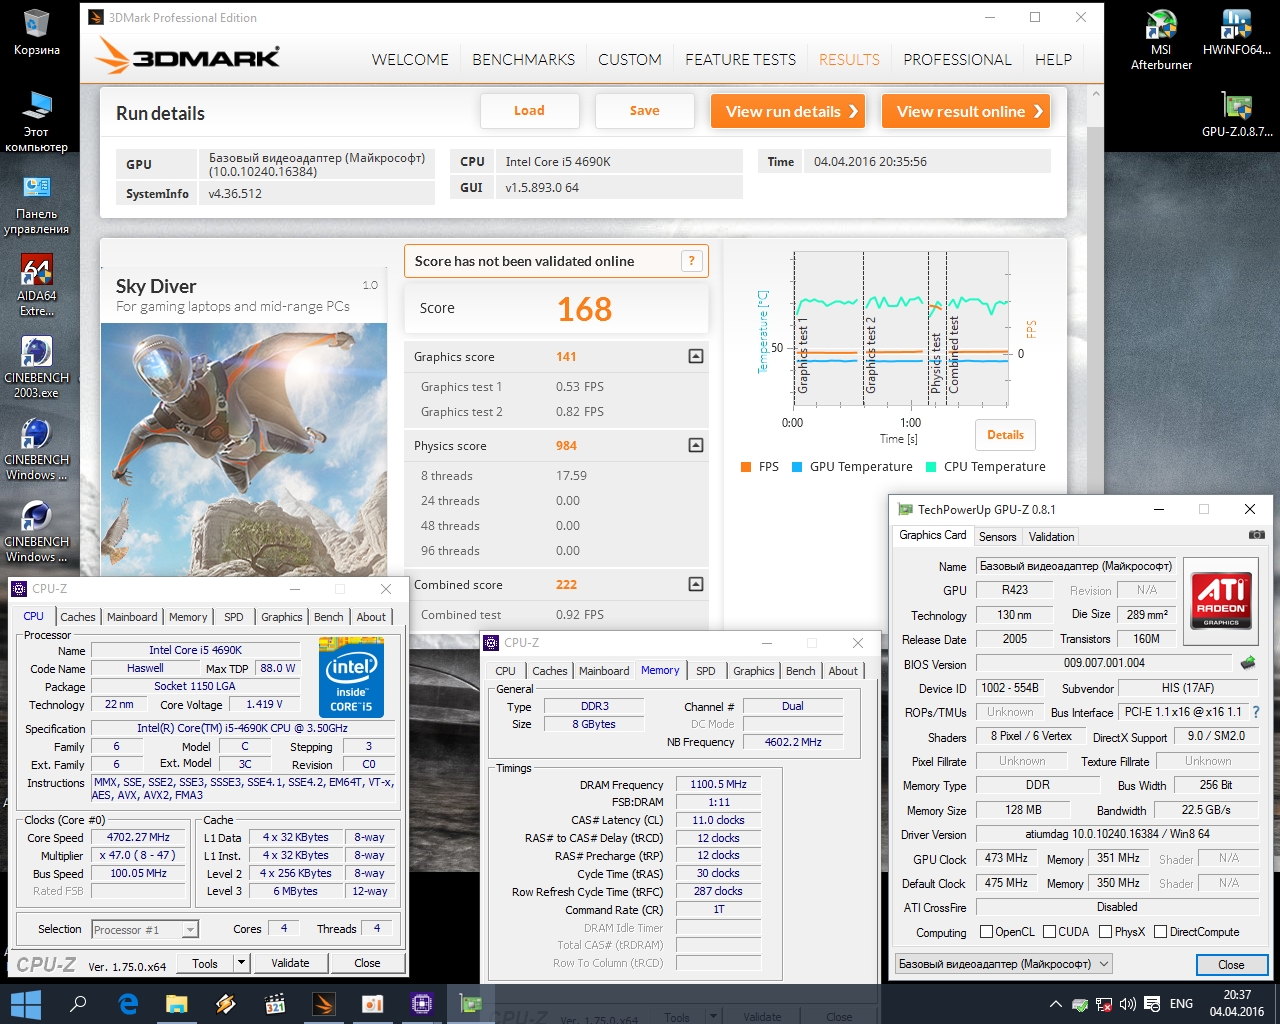Show hidden system tray icons

1055,1004
